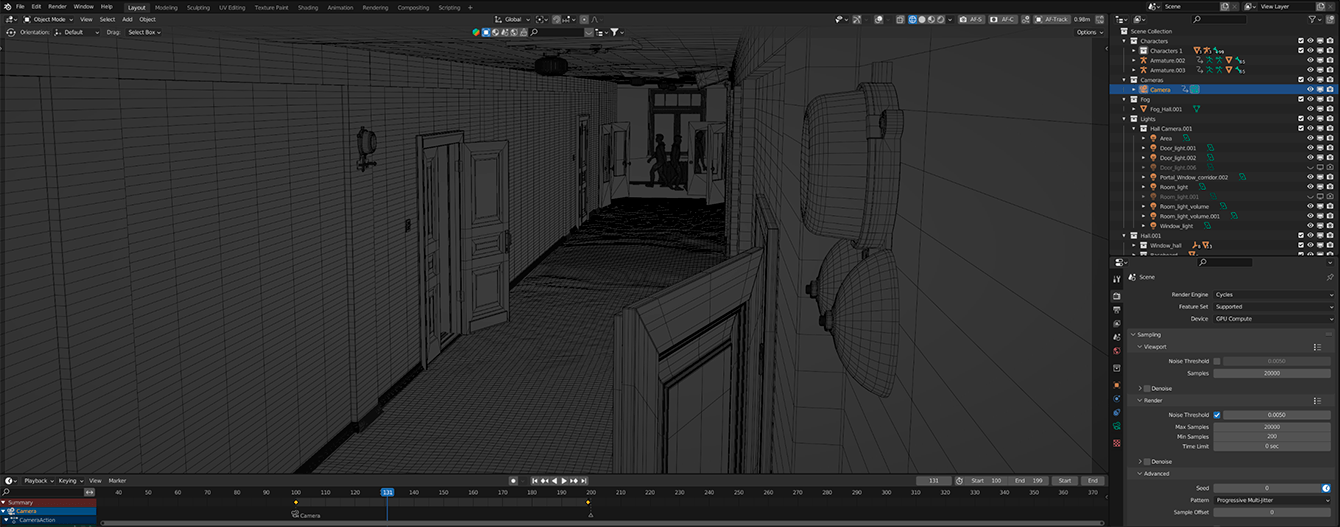This screenshot has width=1340, height=527.
Task: Expand the Render Denoise subpanel
Action: click(x=1140, y=462)
